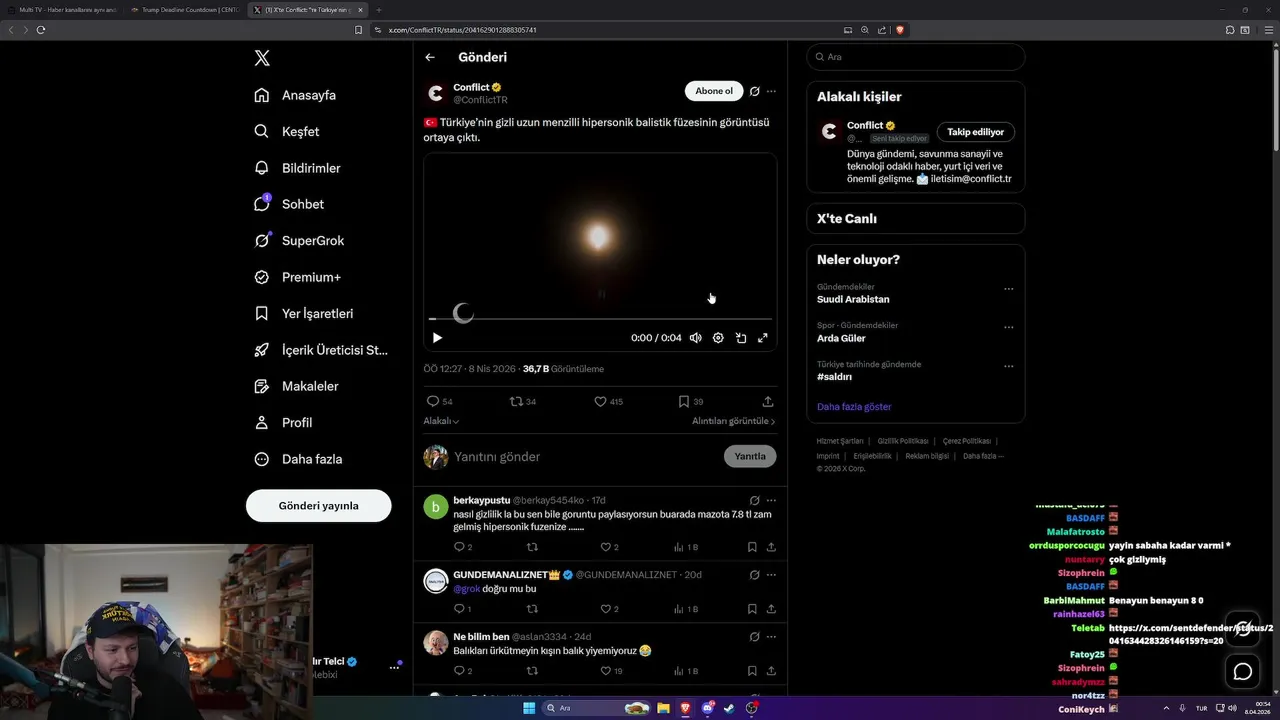Open more options on Conflict post

tap(771, 91)
